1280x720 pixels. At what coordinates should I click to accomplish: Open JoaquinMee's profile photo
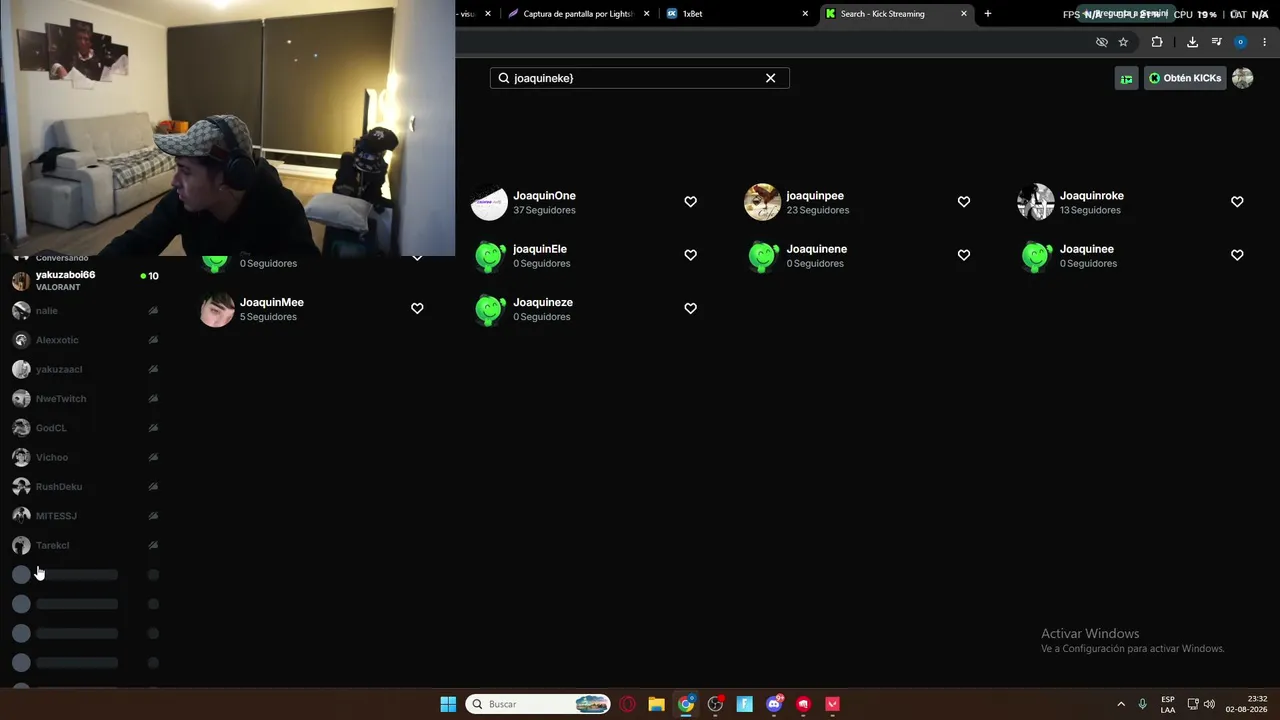[217, 309]
